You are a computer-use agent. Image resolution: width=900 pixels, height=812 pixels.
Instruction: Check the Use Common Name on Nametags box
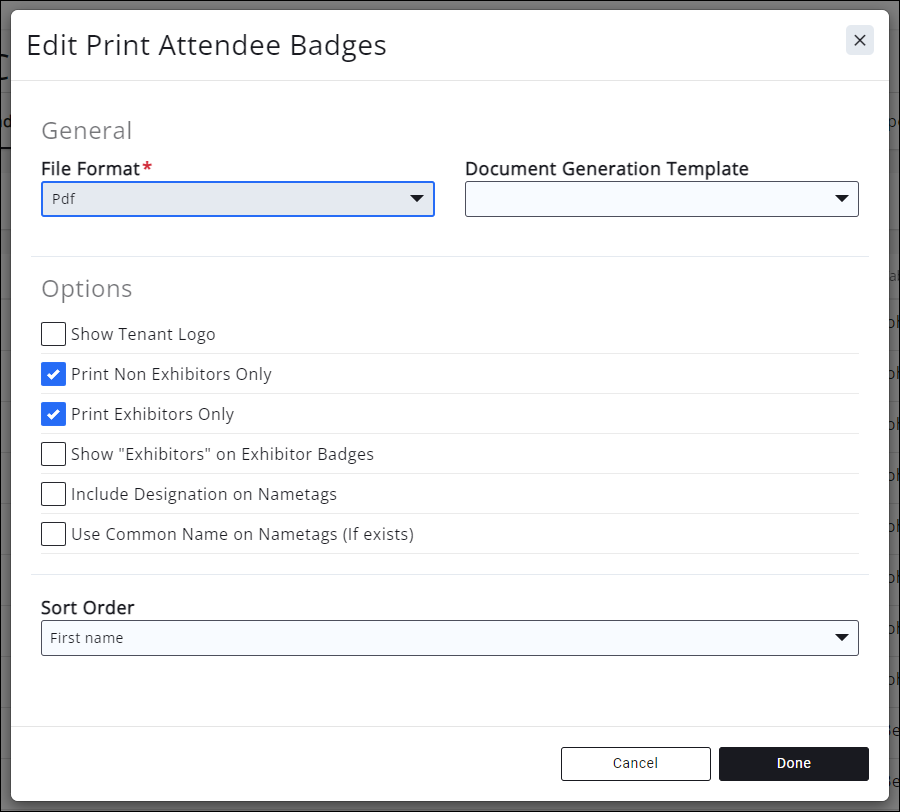tap(54, 534)
